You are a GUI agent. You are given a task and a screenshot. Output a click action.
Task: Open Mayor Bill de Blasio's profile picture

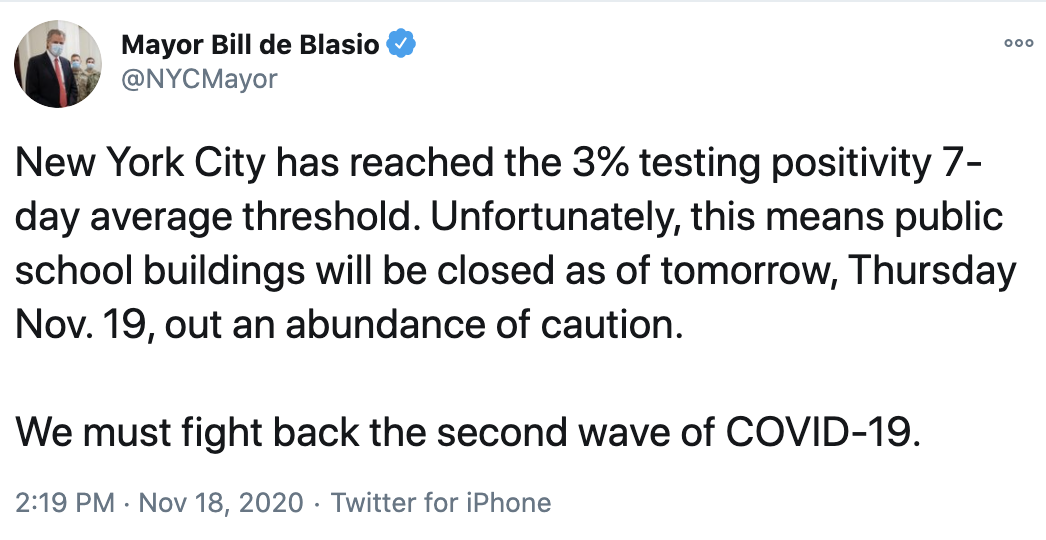(58, 64)
